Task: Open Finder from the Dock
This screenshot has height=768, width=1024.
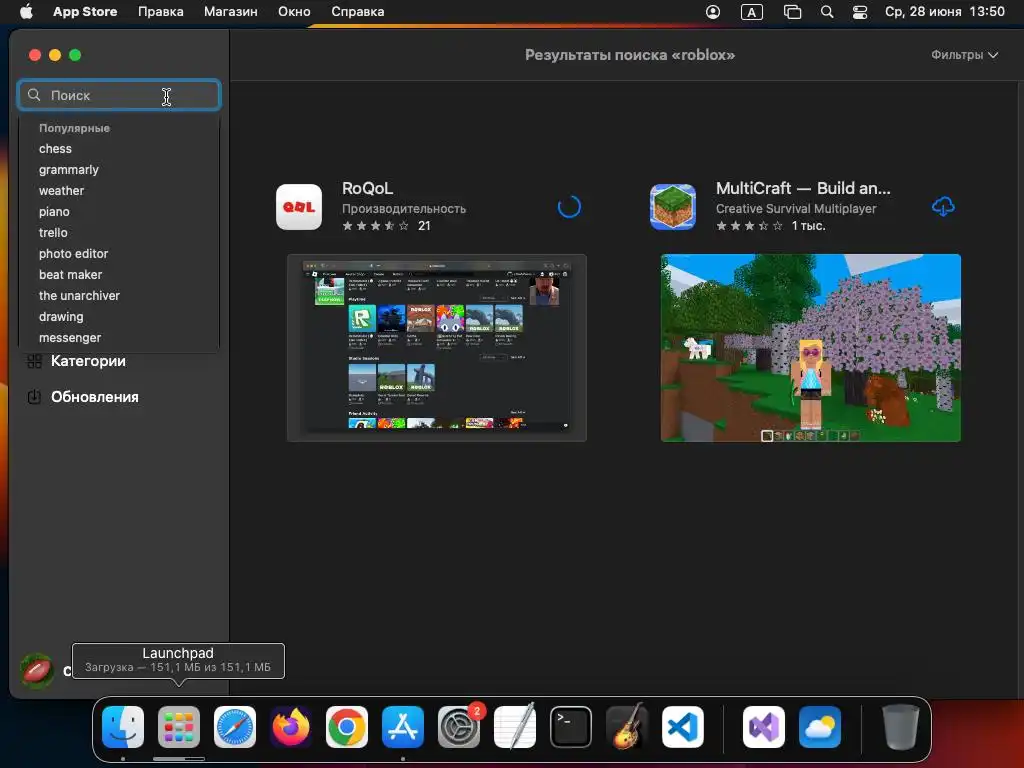Action: (x=123, y=727)
